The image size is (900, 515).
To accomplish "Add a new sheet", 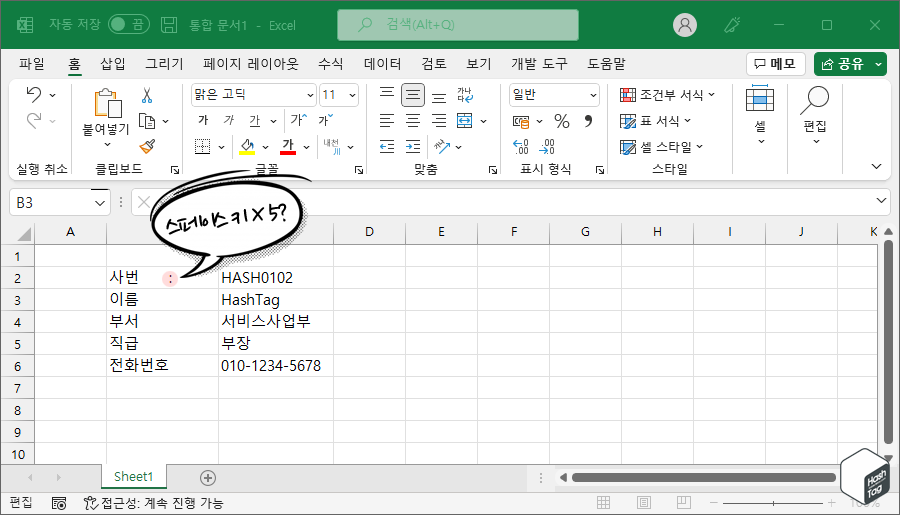I will click(208, 478).
